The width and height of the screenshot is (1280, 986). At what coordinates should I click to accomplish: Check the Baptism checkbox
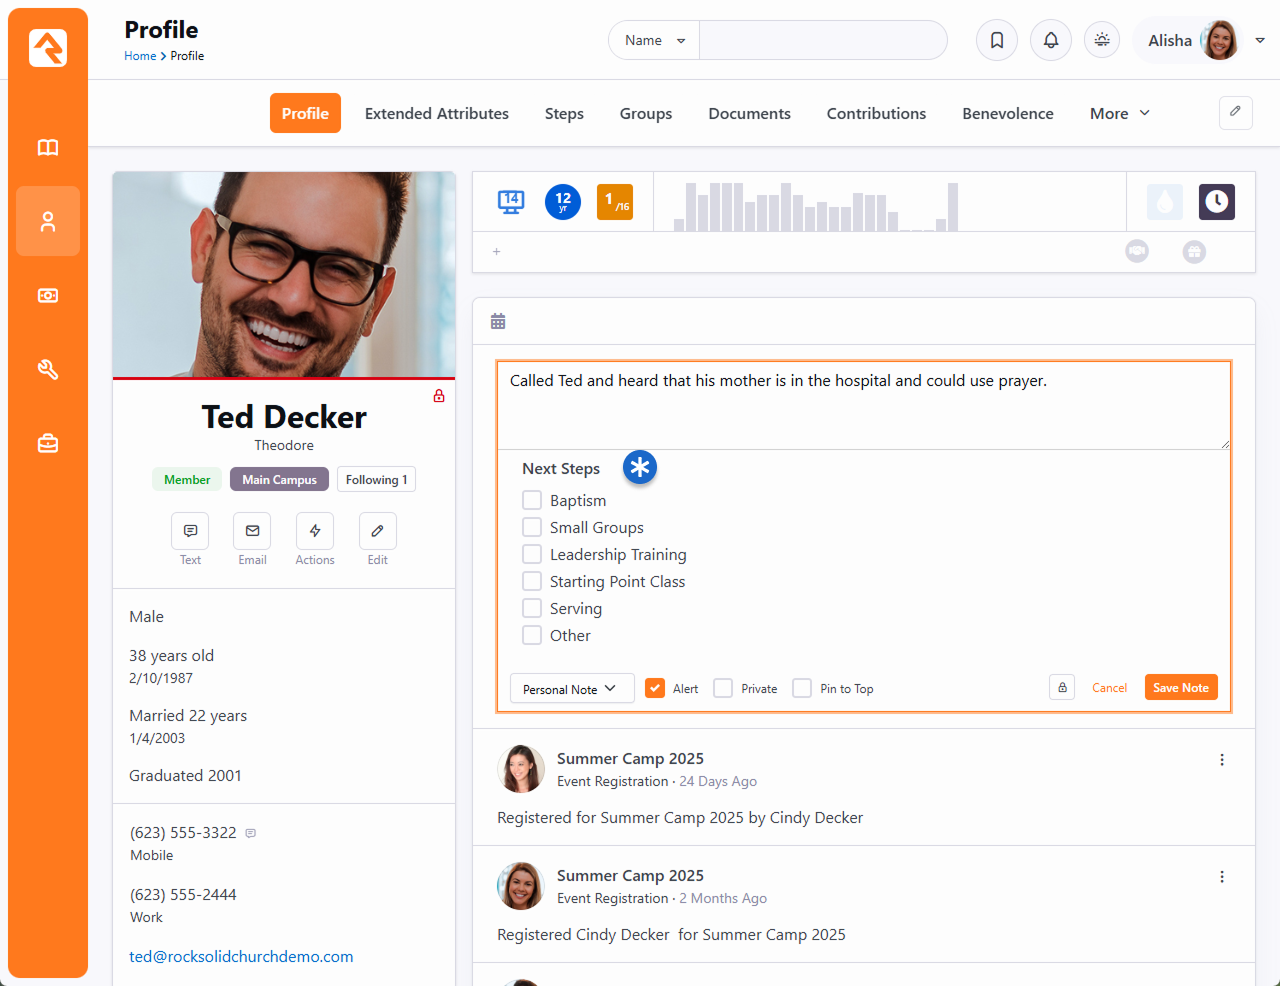tap(532, 500)
